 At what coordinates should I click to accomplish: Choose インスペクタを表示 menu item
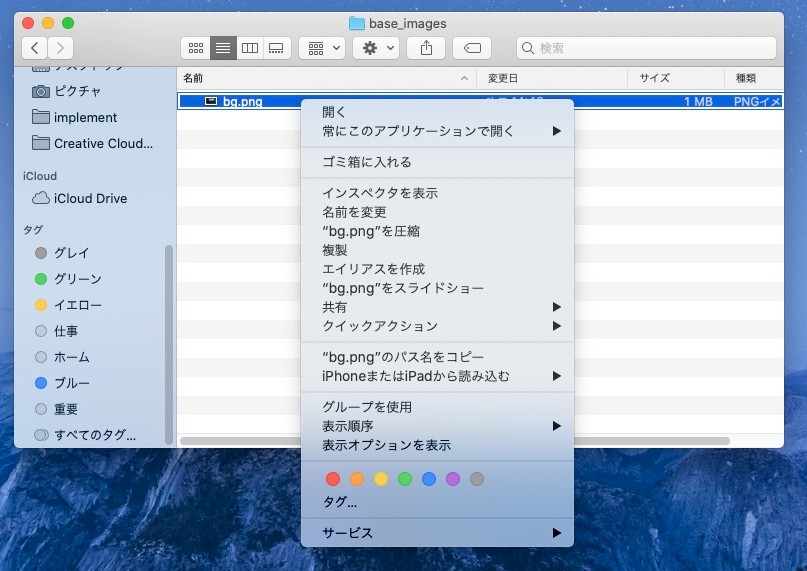point(437,193)
